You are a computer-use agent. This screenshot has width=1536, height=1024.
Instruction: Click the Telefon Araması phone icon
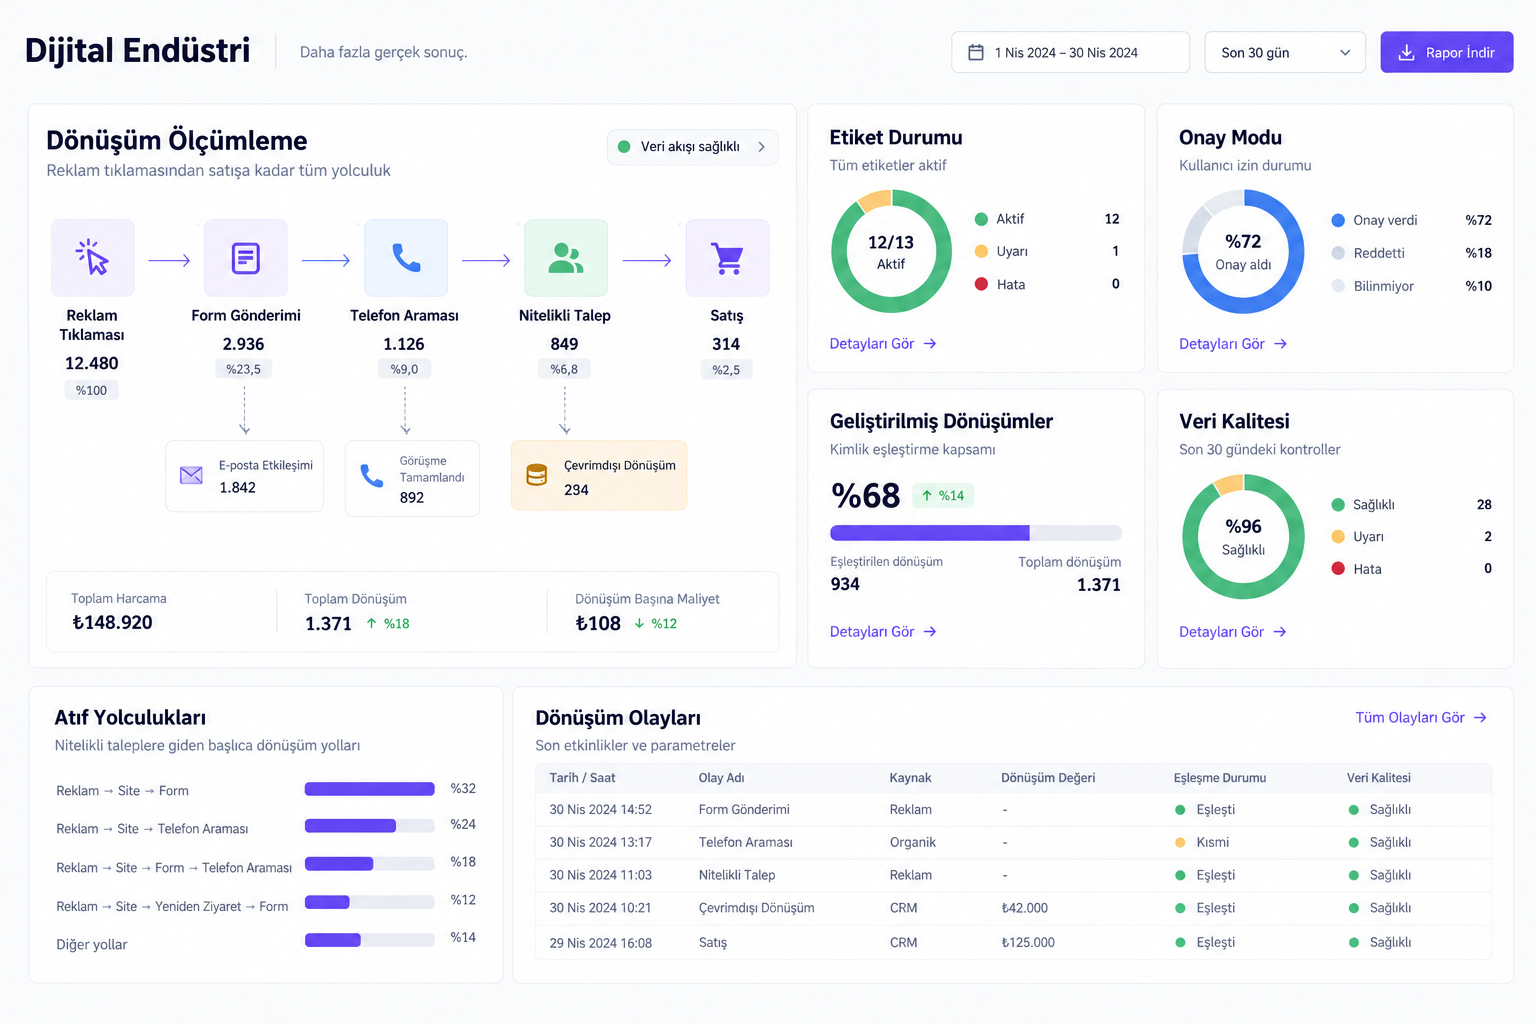coord(406,257)
